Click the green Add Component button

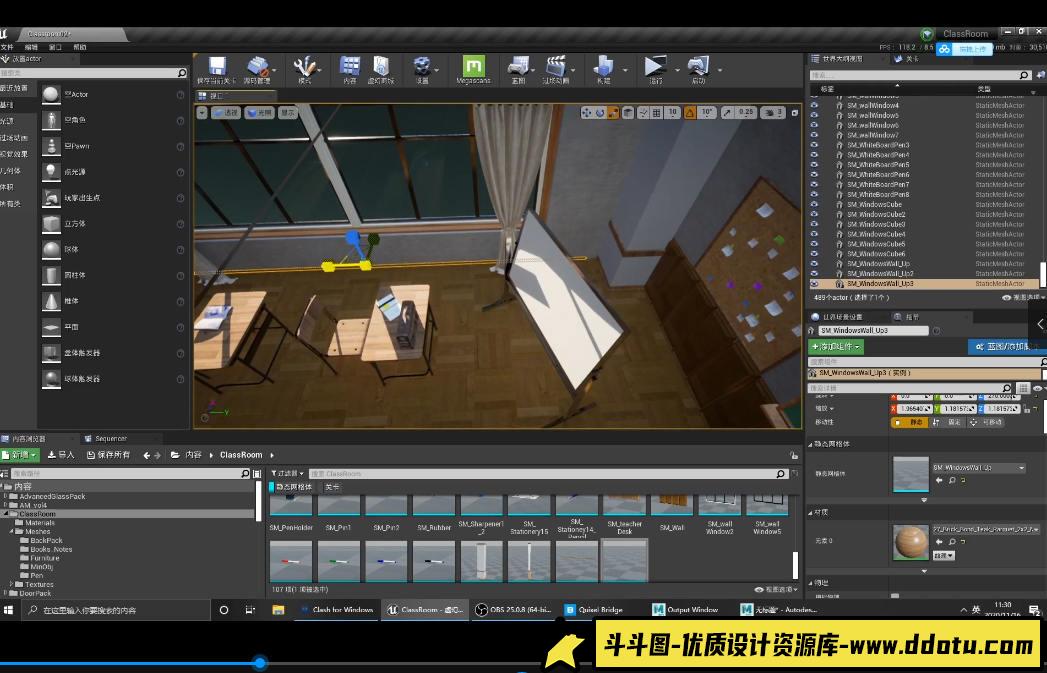836,347
